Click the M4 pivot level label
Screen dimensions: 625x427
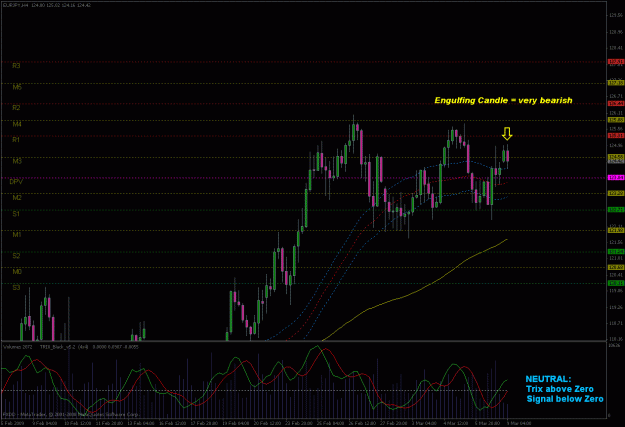click(x=17, y=124)
